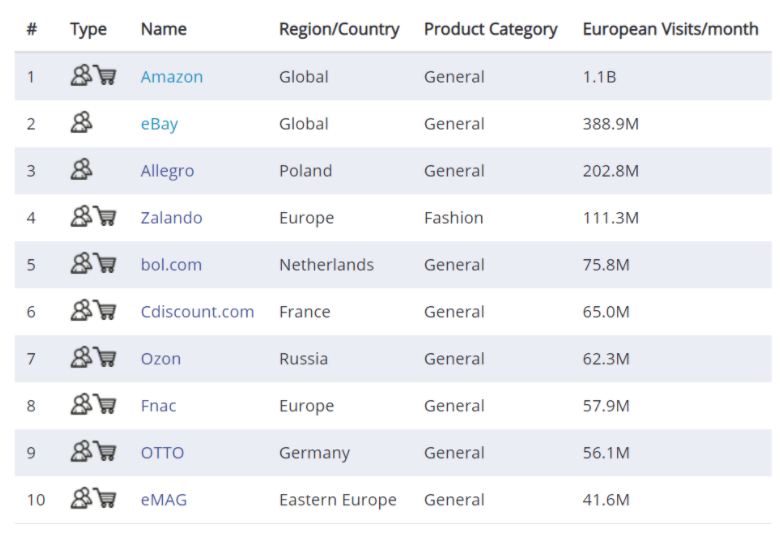The image size is (782, 535).
Task: Click the type icon in Ozon row
Action: pyautogui.click(x=93, y=358)
